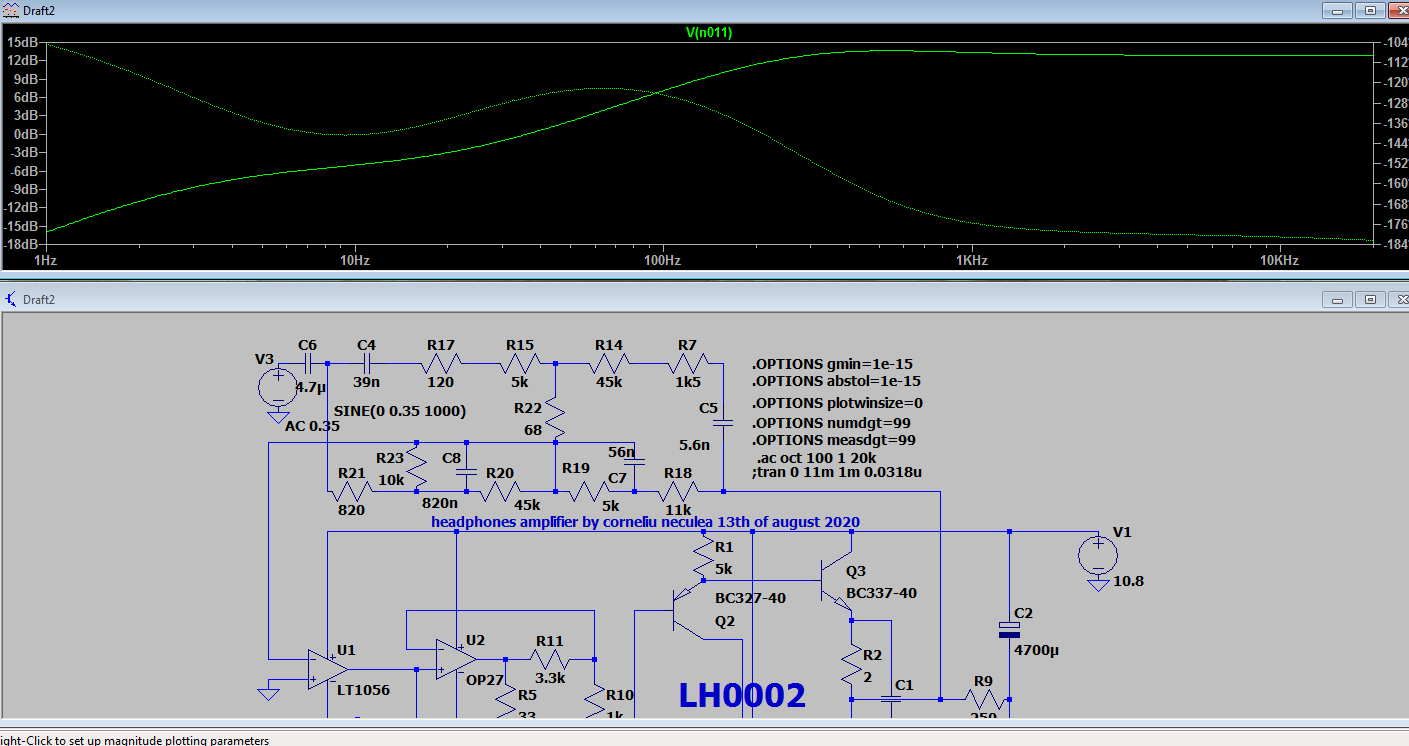1409x746 pixels.
Task: Select the R14 resistor symbol
Action: pos(610,362)
